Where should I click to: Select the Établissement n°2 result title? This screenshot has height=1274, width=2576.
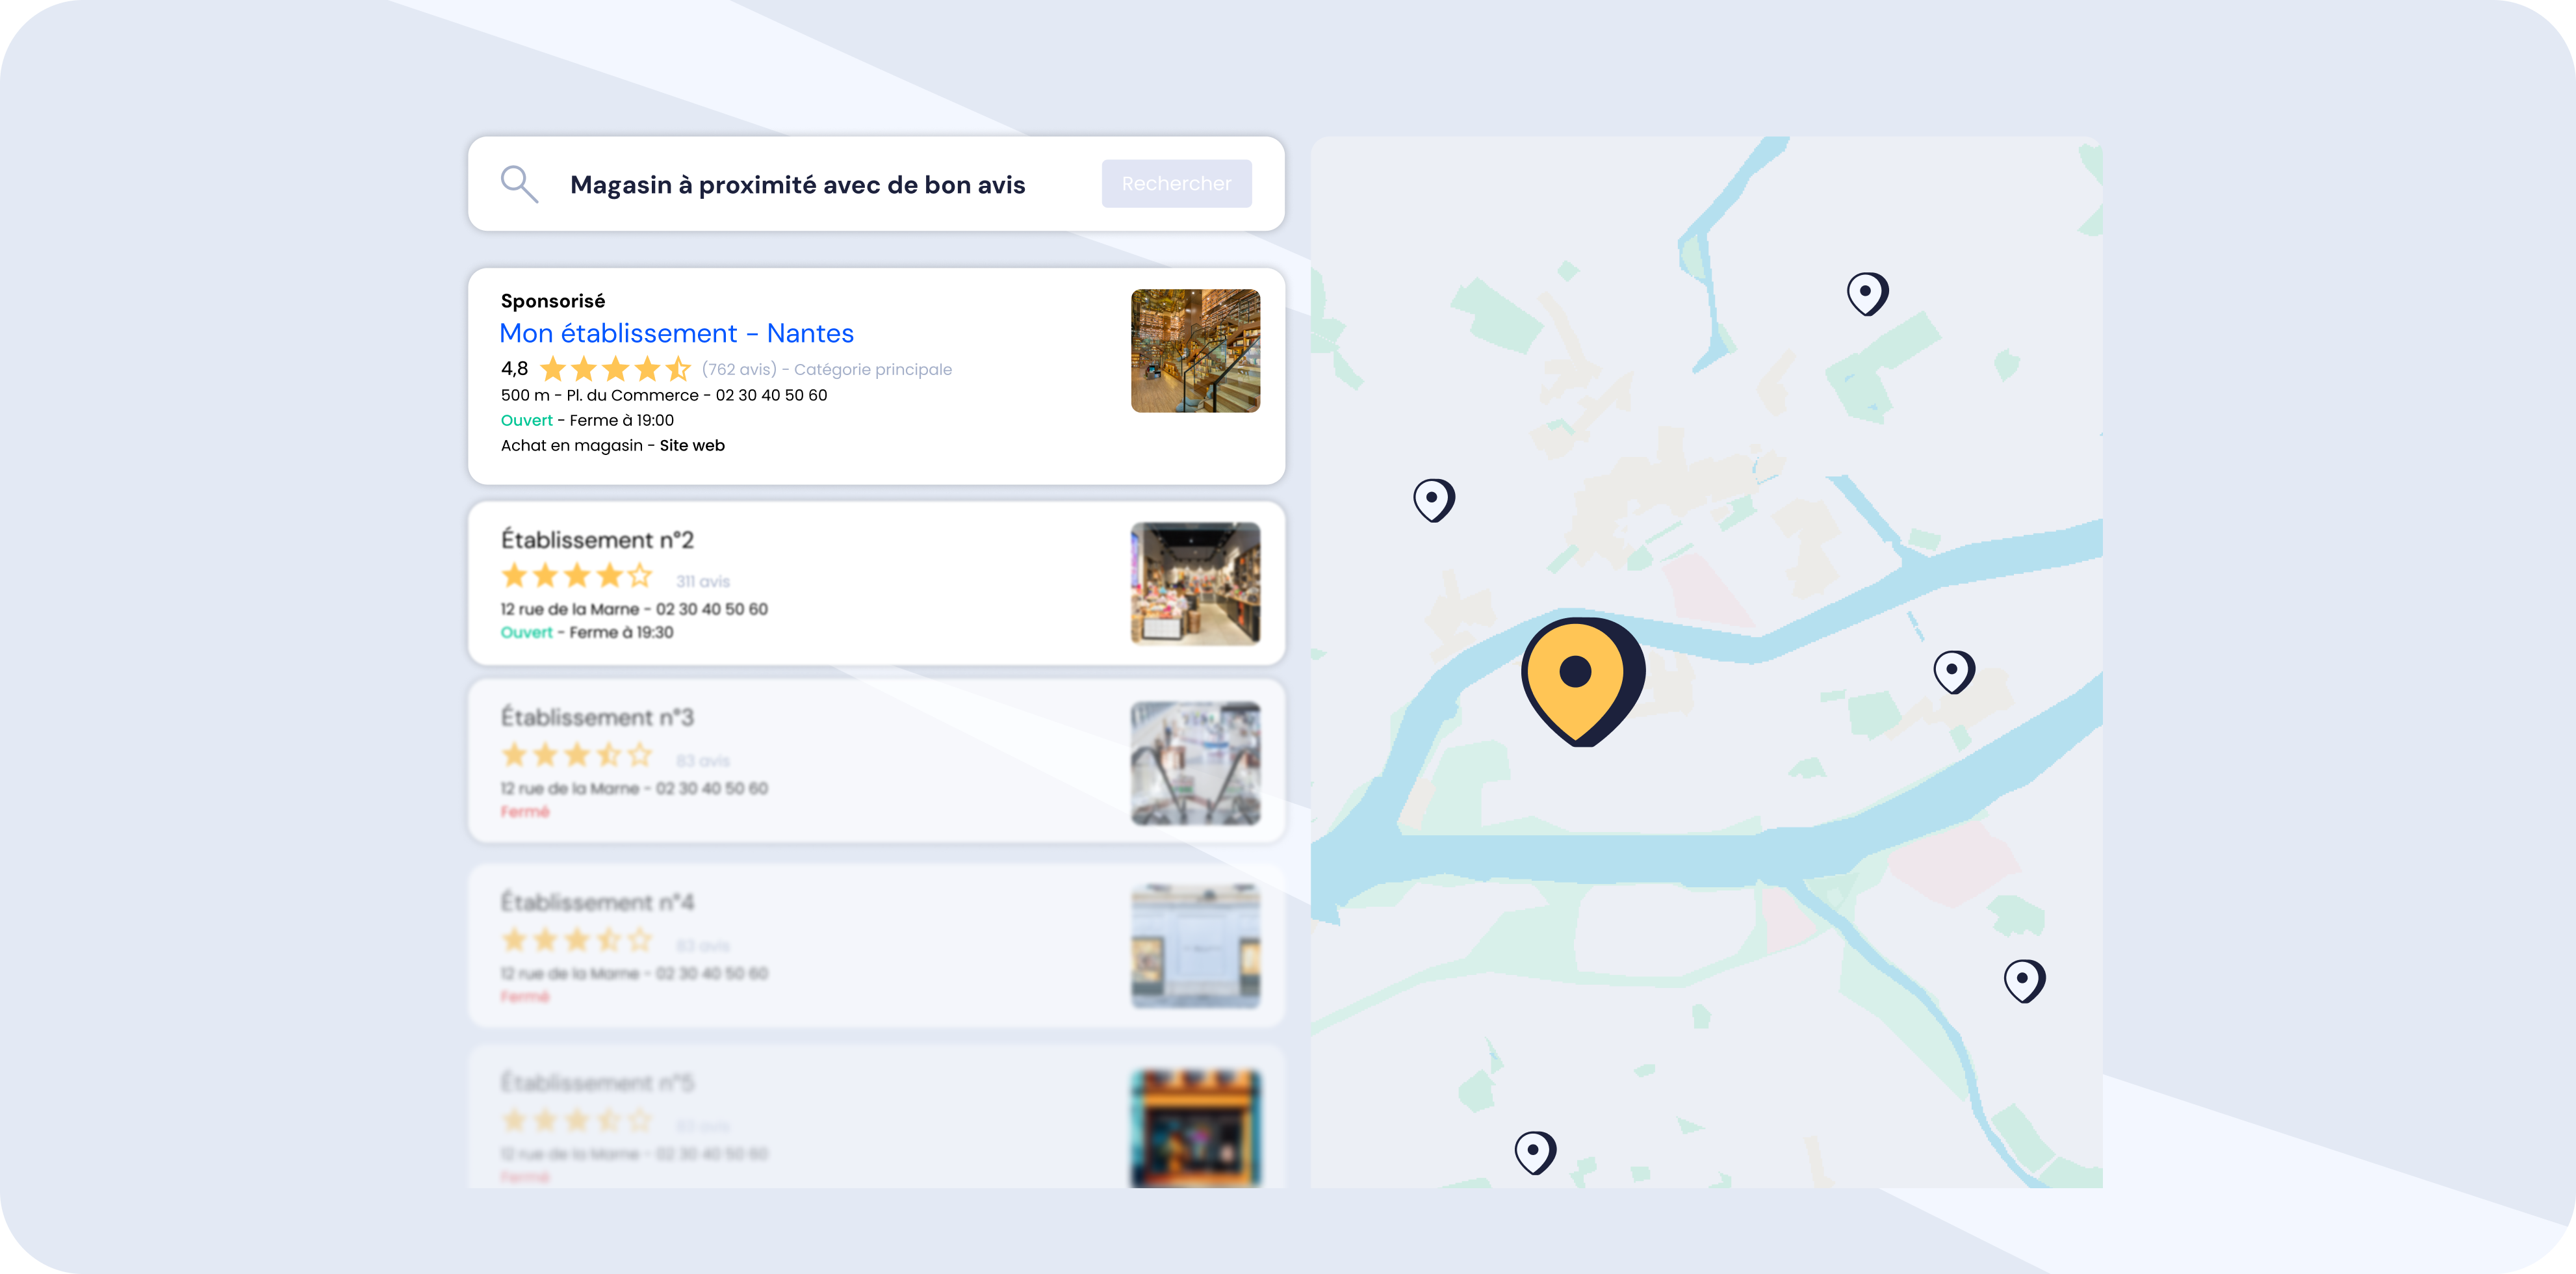coord(597,540)
